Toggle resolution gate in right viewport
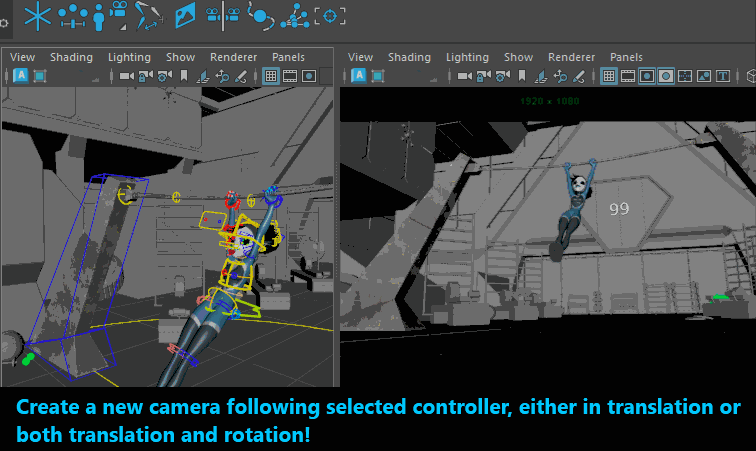 (647, 76)
